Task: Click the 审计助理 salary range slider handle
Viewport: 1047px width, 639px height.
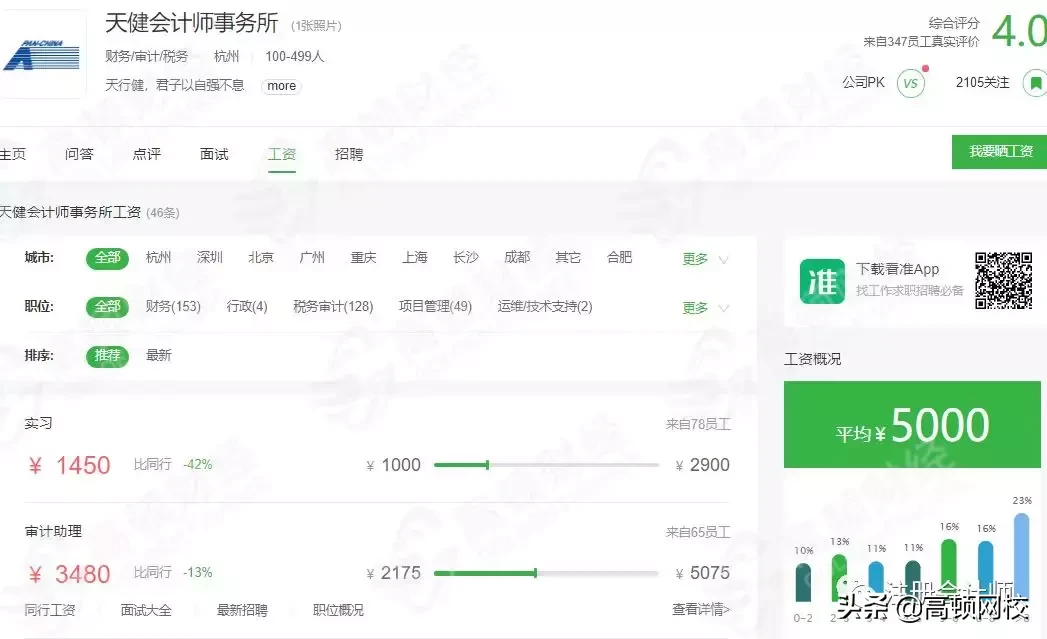Action: click(x=537, y=573)
